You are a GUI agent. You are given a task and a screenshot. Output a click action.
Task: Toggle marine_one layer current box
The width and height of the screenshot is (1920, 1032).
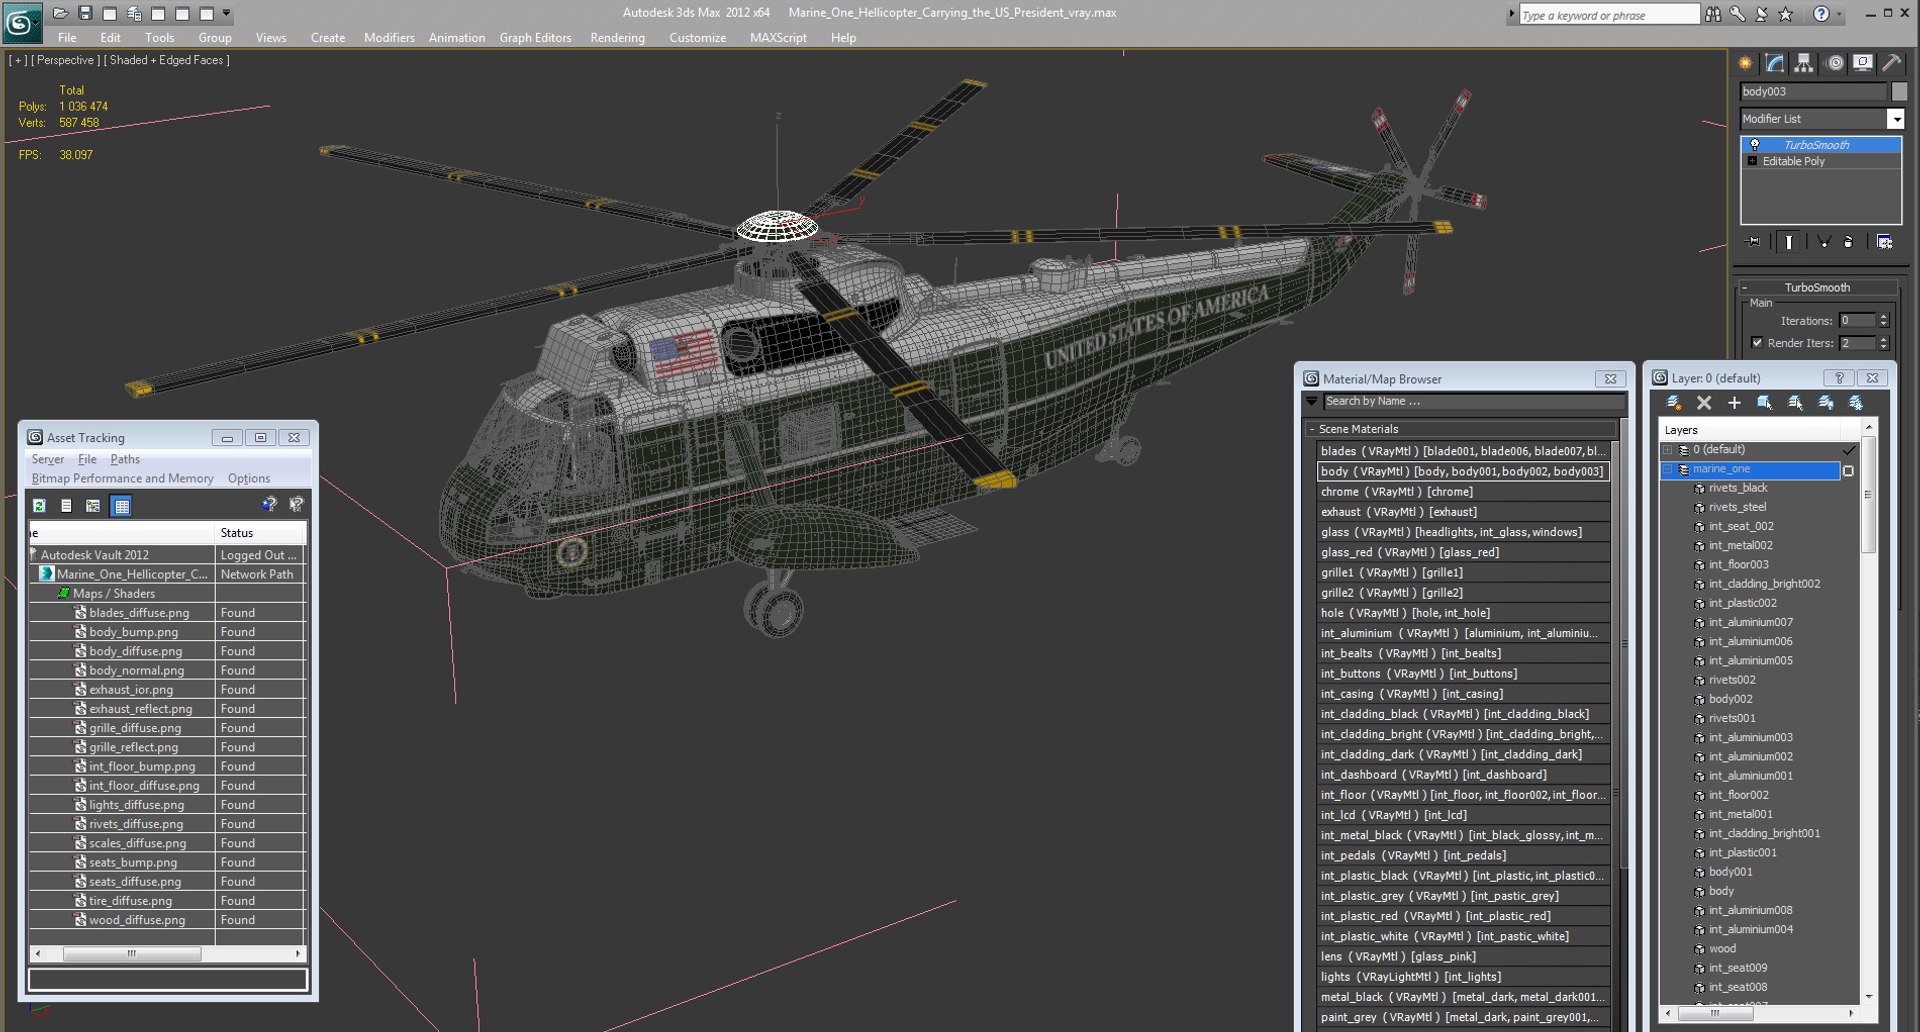click(x=1848, y=470)
